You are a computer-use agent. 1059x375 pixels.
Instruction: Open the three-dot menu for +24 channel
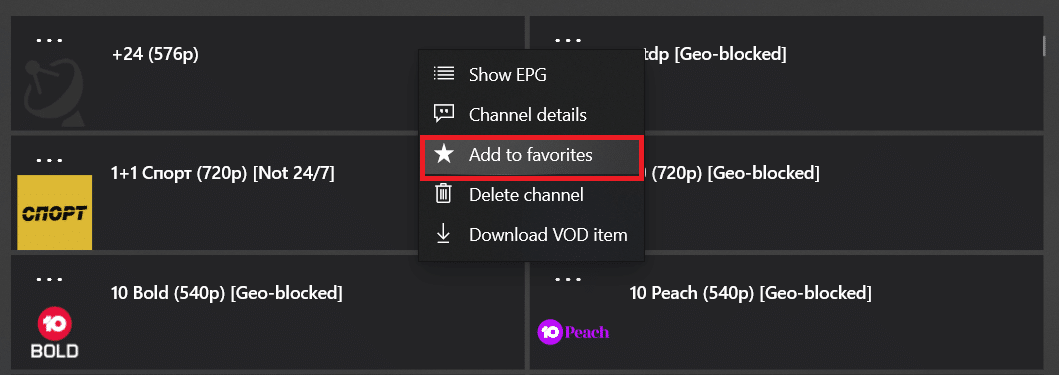[49, 39]
